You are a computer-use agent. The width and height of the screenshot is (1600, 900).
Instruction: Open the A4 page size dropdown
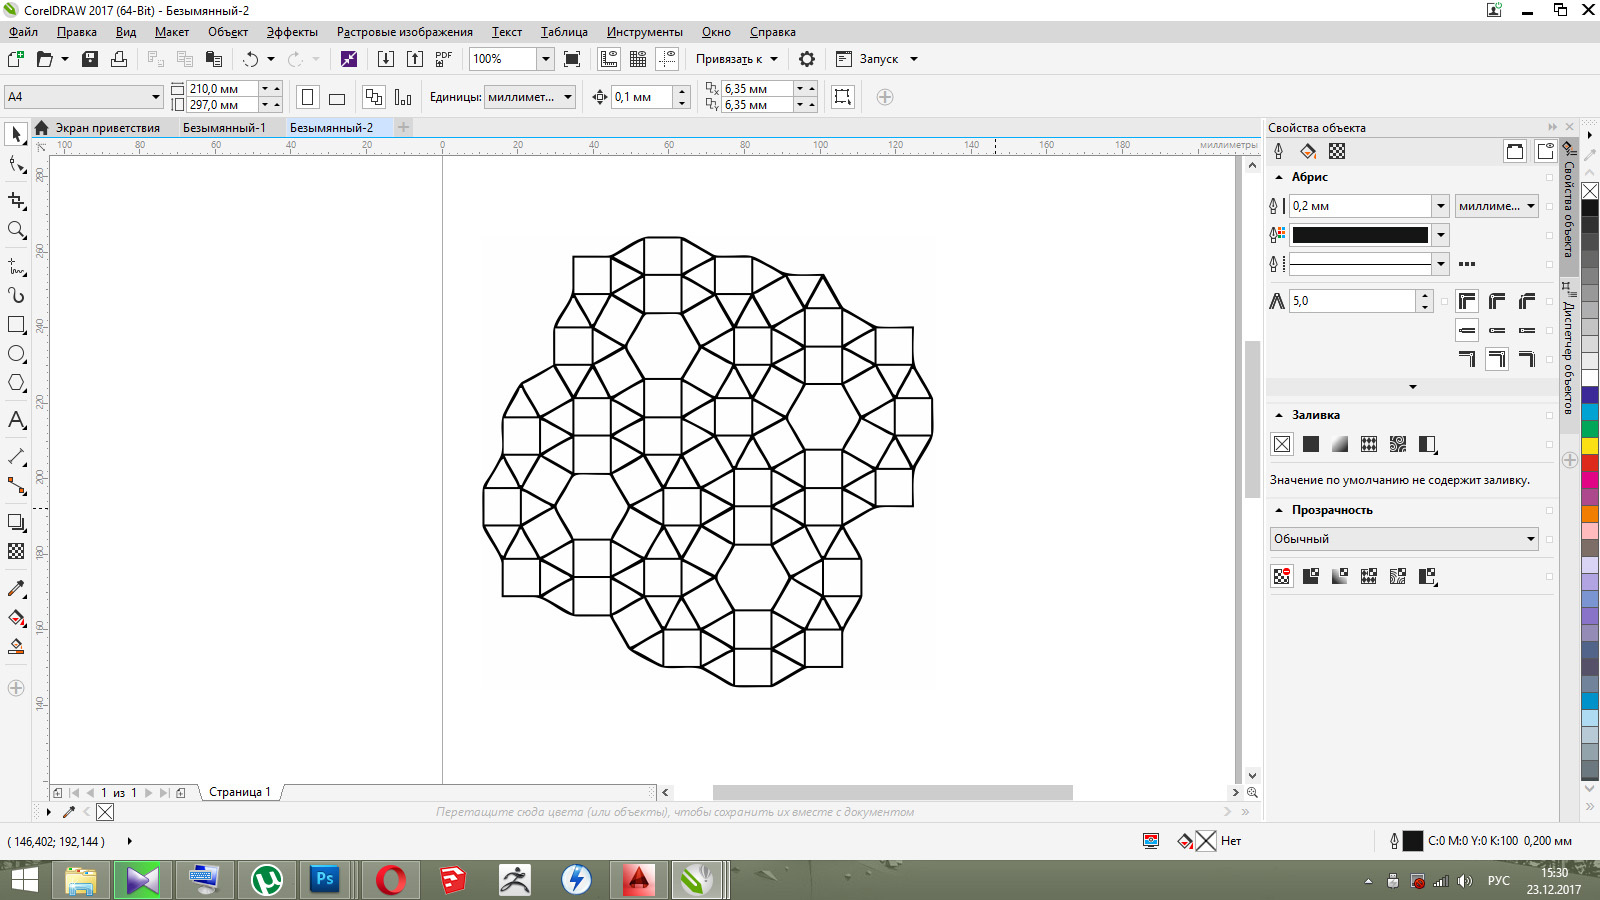click(x=155, y=97)
